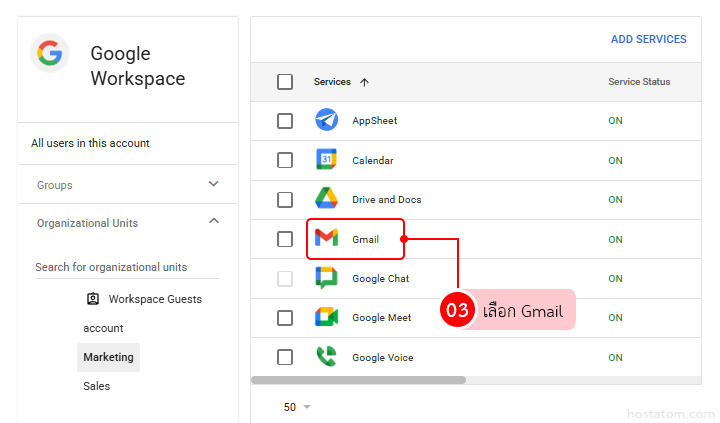The image size is (720, 423).
Task: Check the Google Meet row checkbox
Action: [x=285, y=318]
